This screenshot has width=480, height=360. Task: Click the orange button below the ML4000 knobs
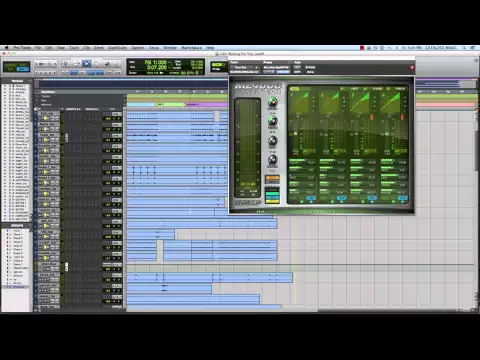(x=272, y=179)
